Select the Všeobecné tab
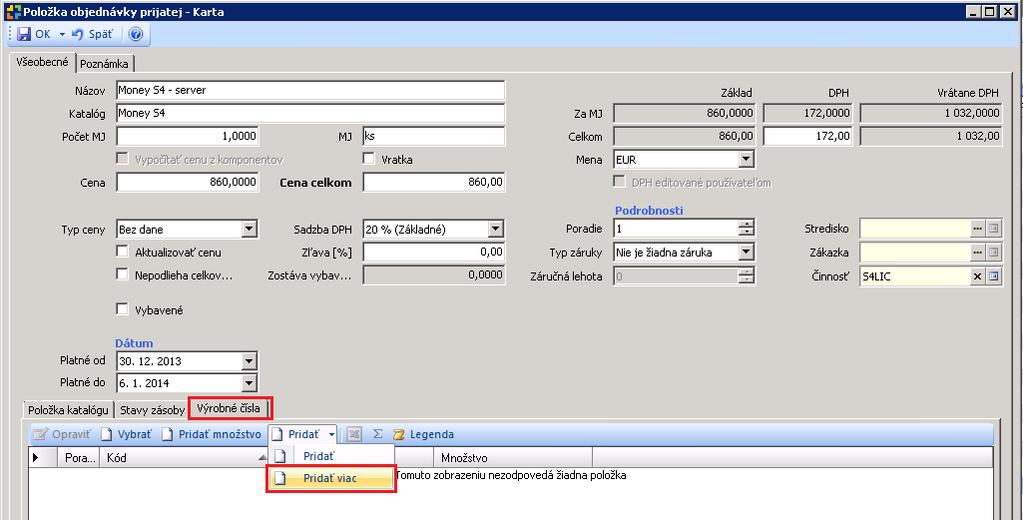This screenshot has width=1023, height=520. (x=42, y=62)
